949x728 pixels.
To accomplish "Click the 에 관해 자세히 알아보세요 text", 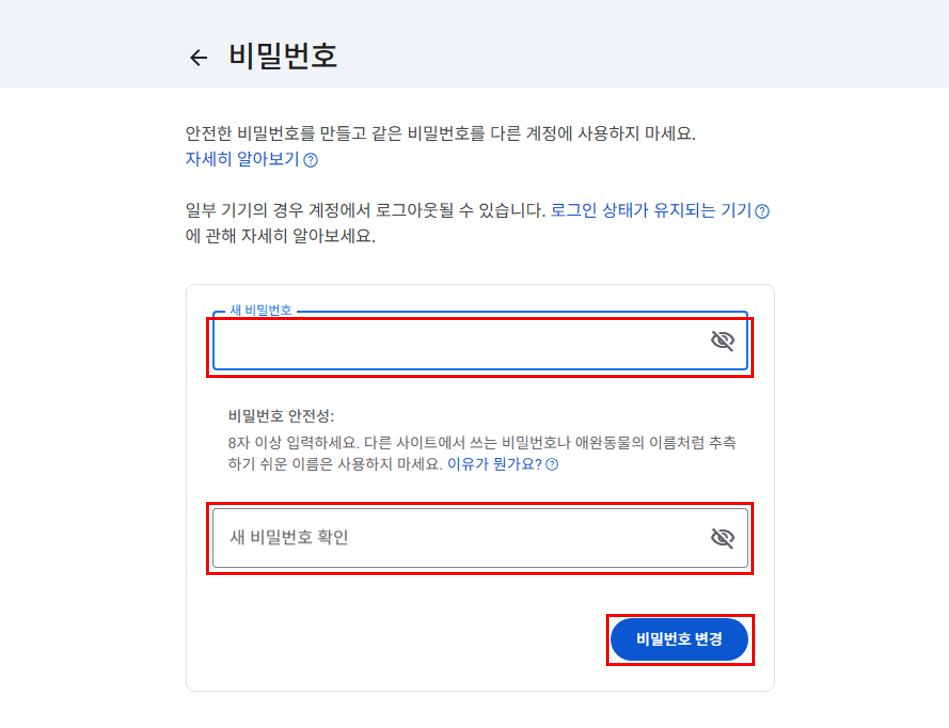I will pos(280,239).
